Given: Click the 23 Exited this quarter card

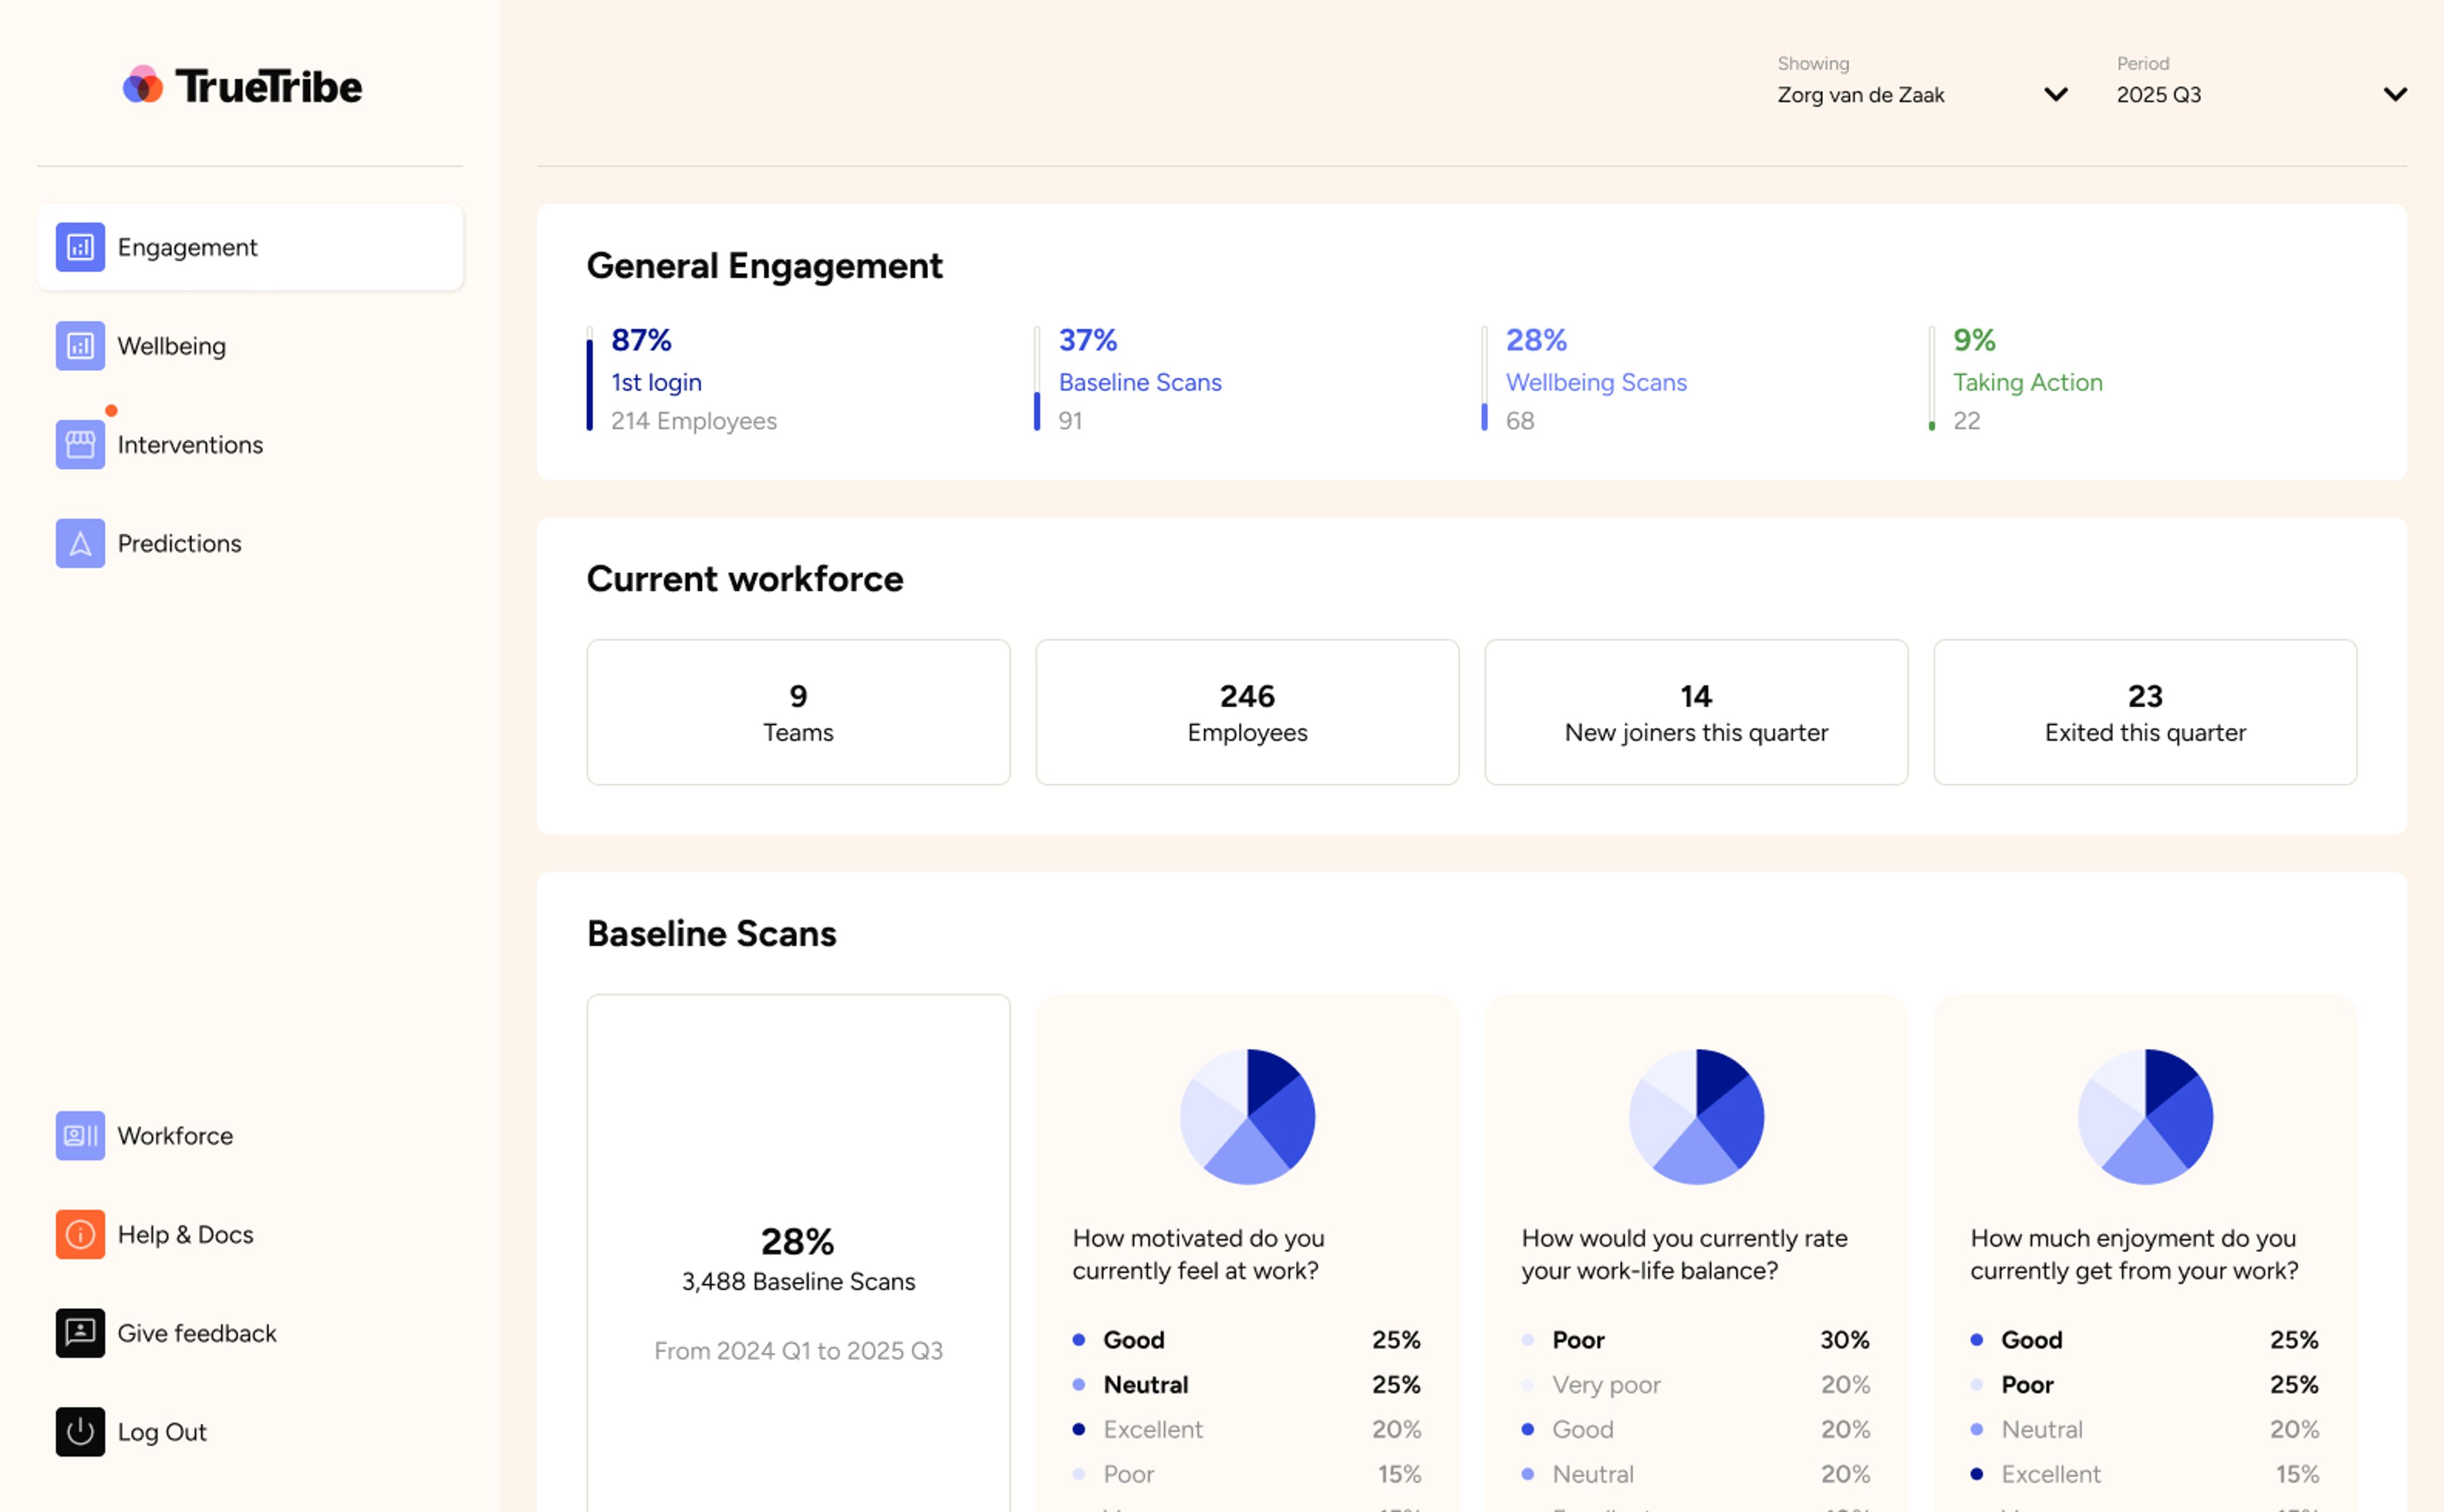Looking at the screenshot, I should point(2144,712).
